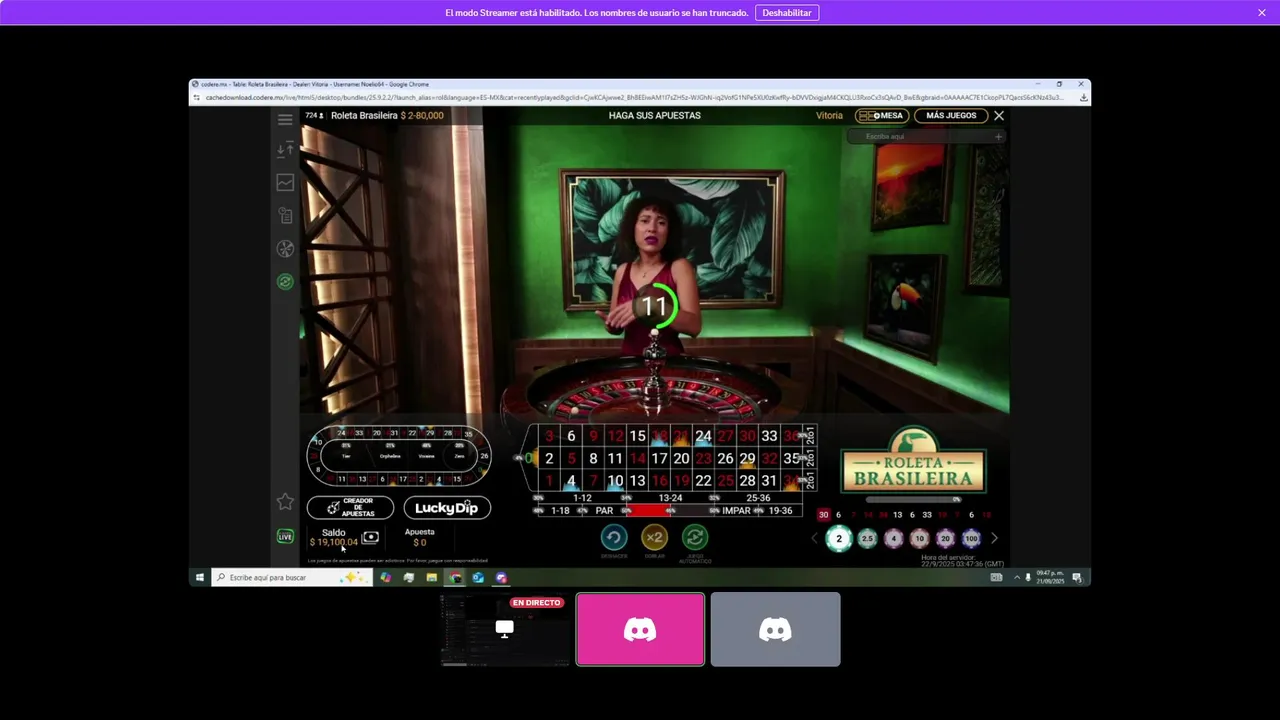Bet on PAR (even)
Image resolution: width=1280 pixels, height=720 pixels.
pyautogui.click(x=604, y=511)
